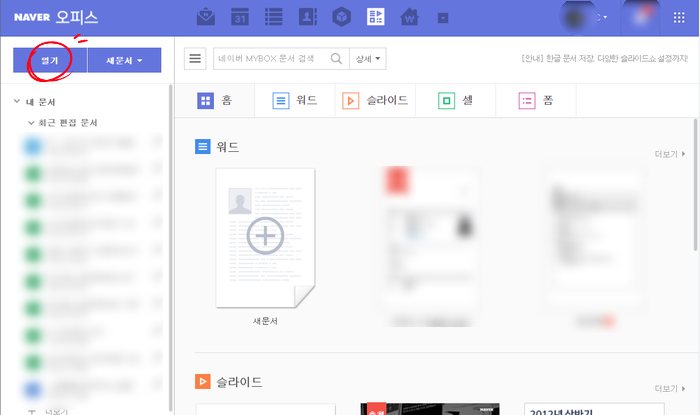Open the dark photo slide thumbnail

[x=430, y=409]
